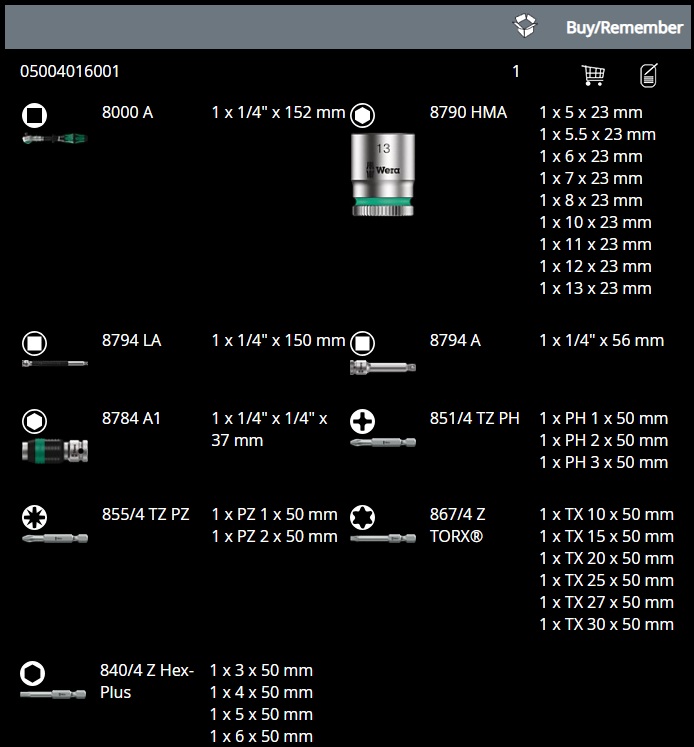Viewport: 694px width, 747px height.
Task: Click the hexagon icon for 8784 A1
Action: [35, 420]
